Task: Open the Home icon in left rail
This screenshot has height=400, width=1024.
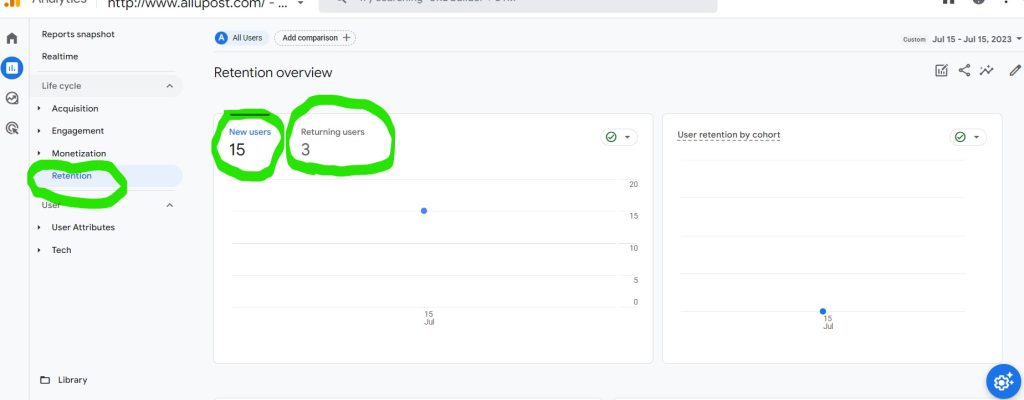Action: pos(12,39)
